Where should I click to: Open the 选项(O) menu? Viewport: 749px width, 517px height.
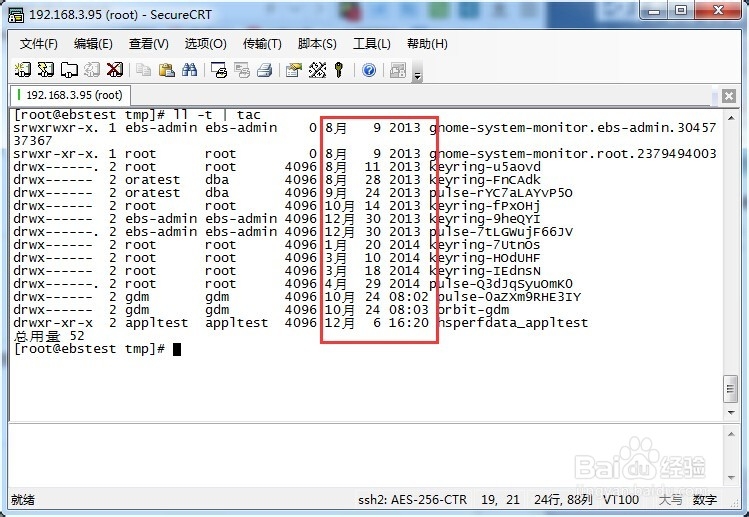205,44
